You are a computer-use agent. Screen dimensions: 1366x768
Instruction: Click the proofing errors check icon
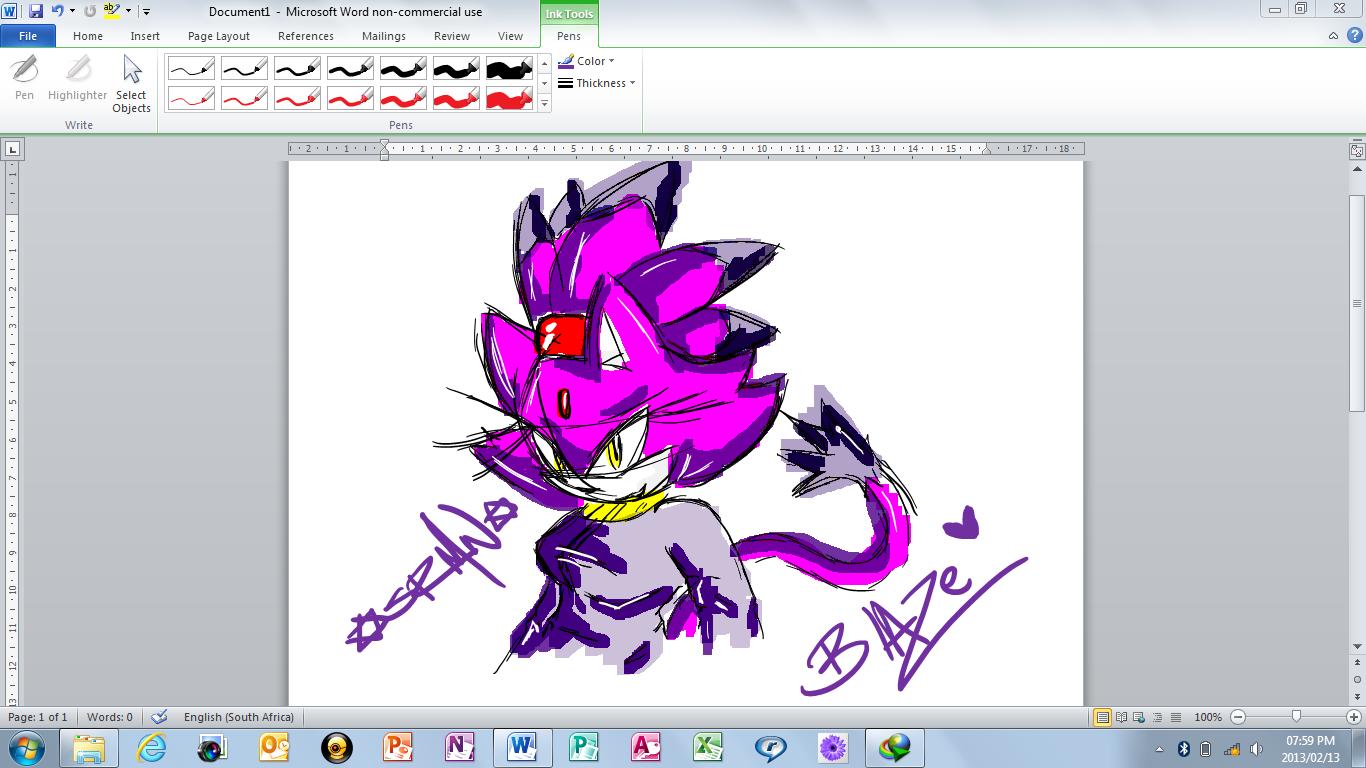coord(159,717)
